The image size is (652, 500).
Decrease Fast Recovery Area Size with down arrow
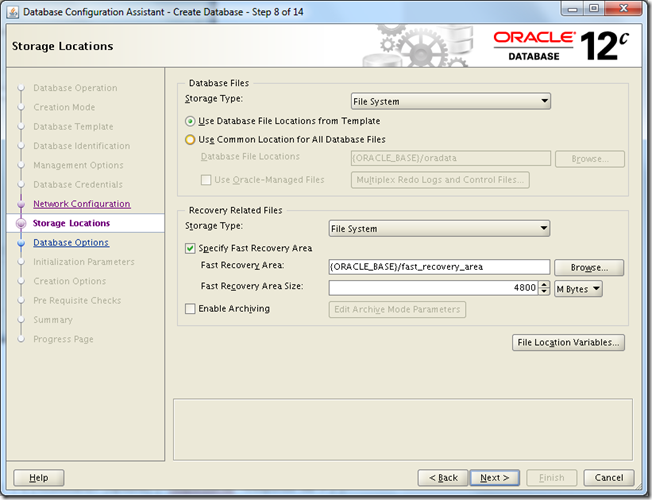(545, 293)
